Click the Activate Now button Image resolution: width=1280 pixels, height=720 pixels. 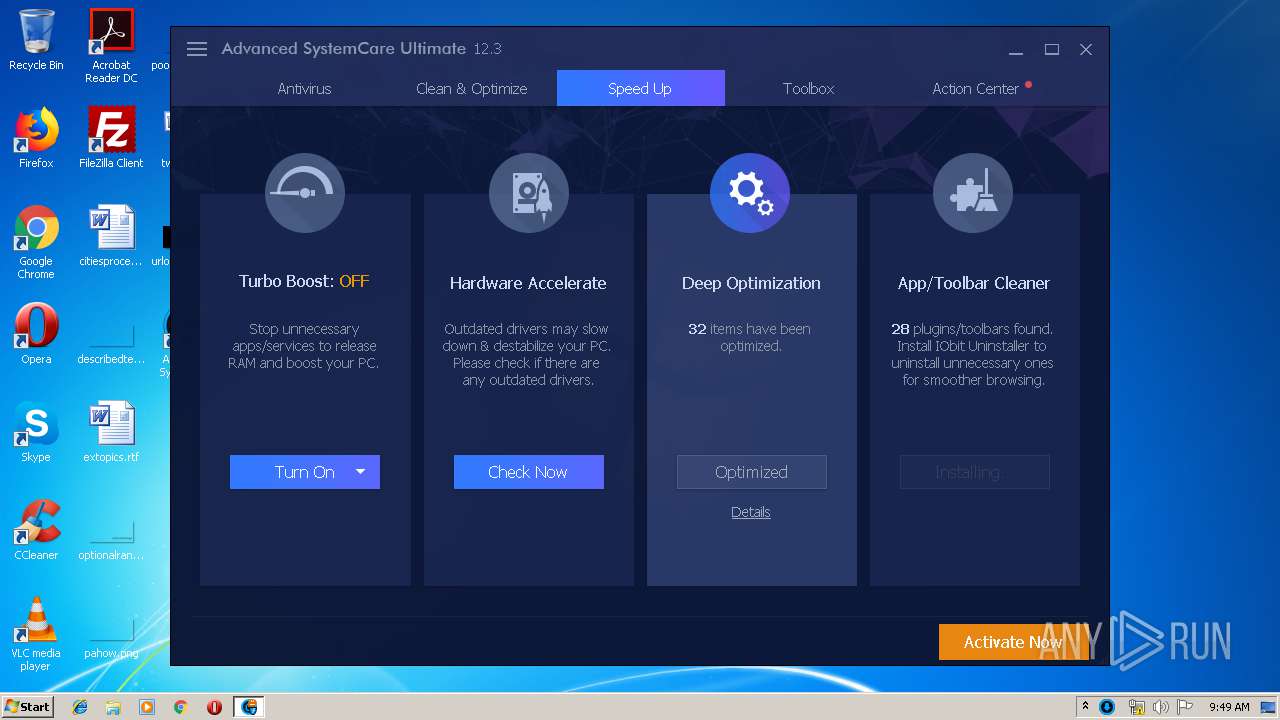(x=1013, y=642)
